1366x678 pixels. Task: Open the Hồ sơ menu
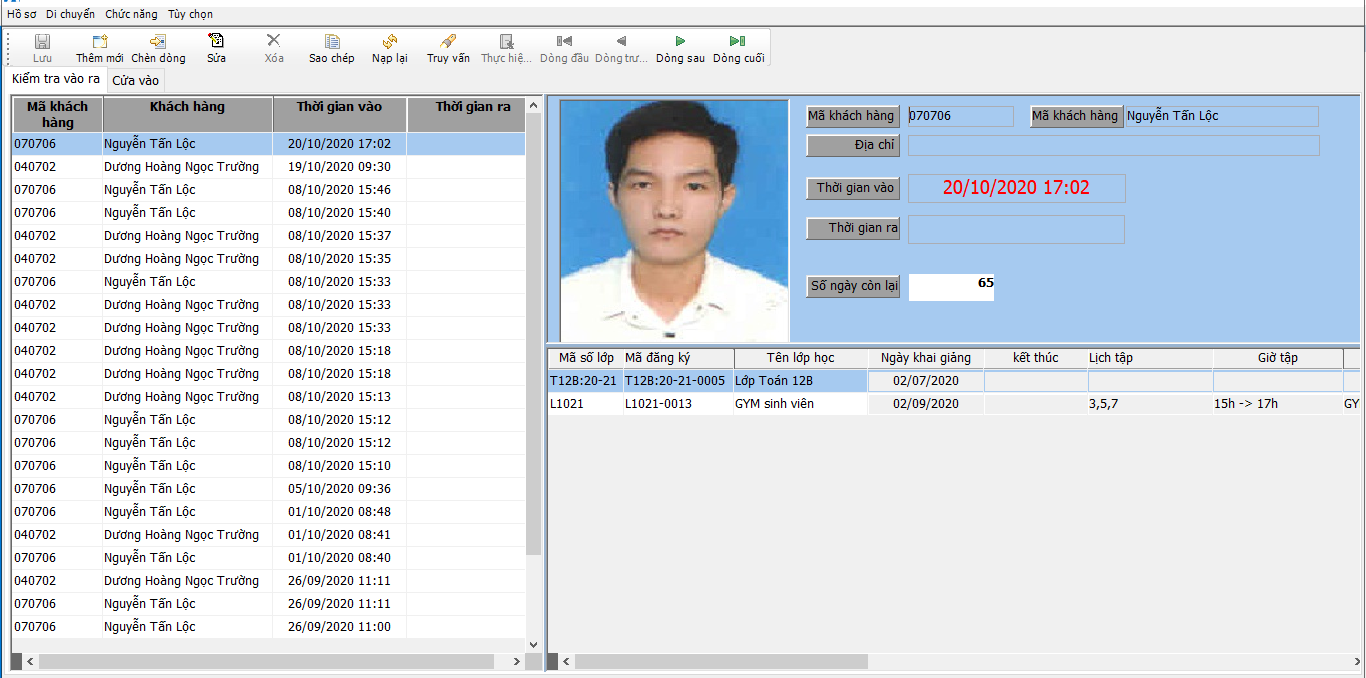pos(22,14)
